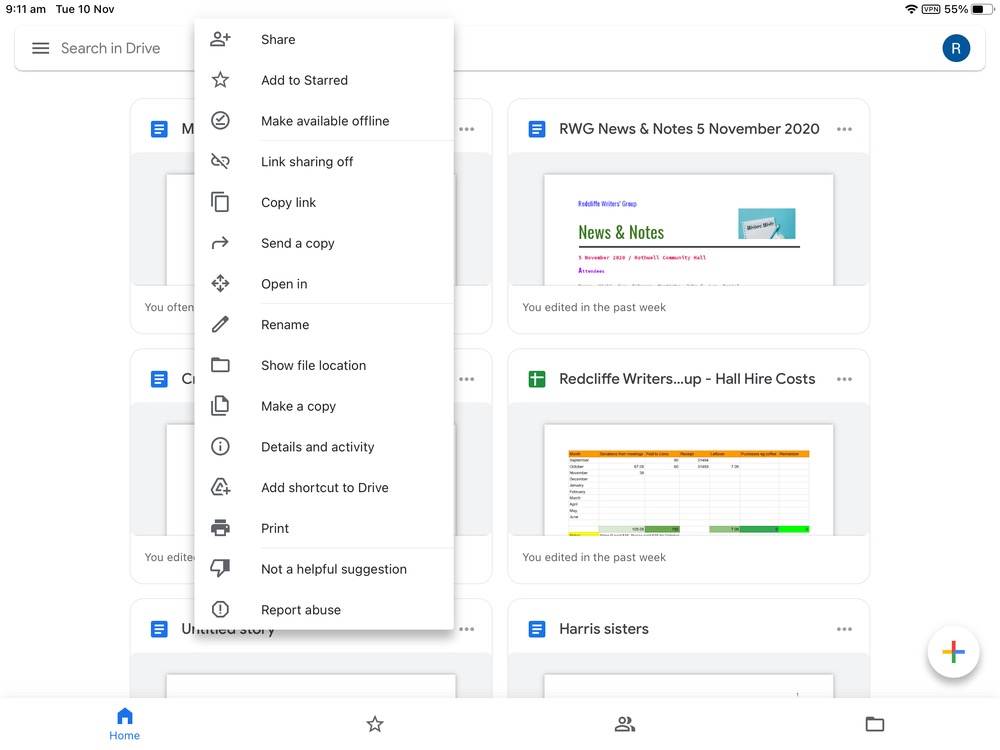Tap the Share person-plus icon

(x=221, y=39)
